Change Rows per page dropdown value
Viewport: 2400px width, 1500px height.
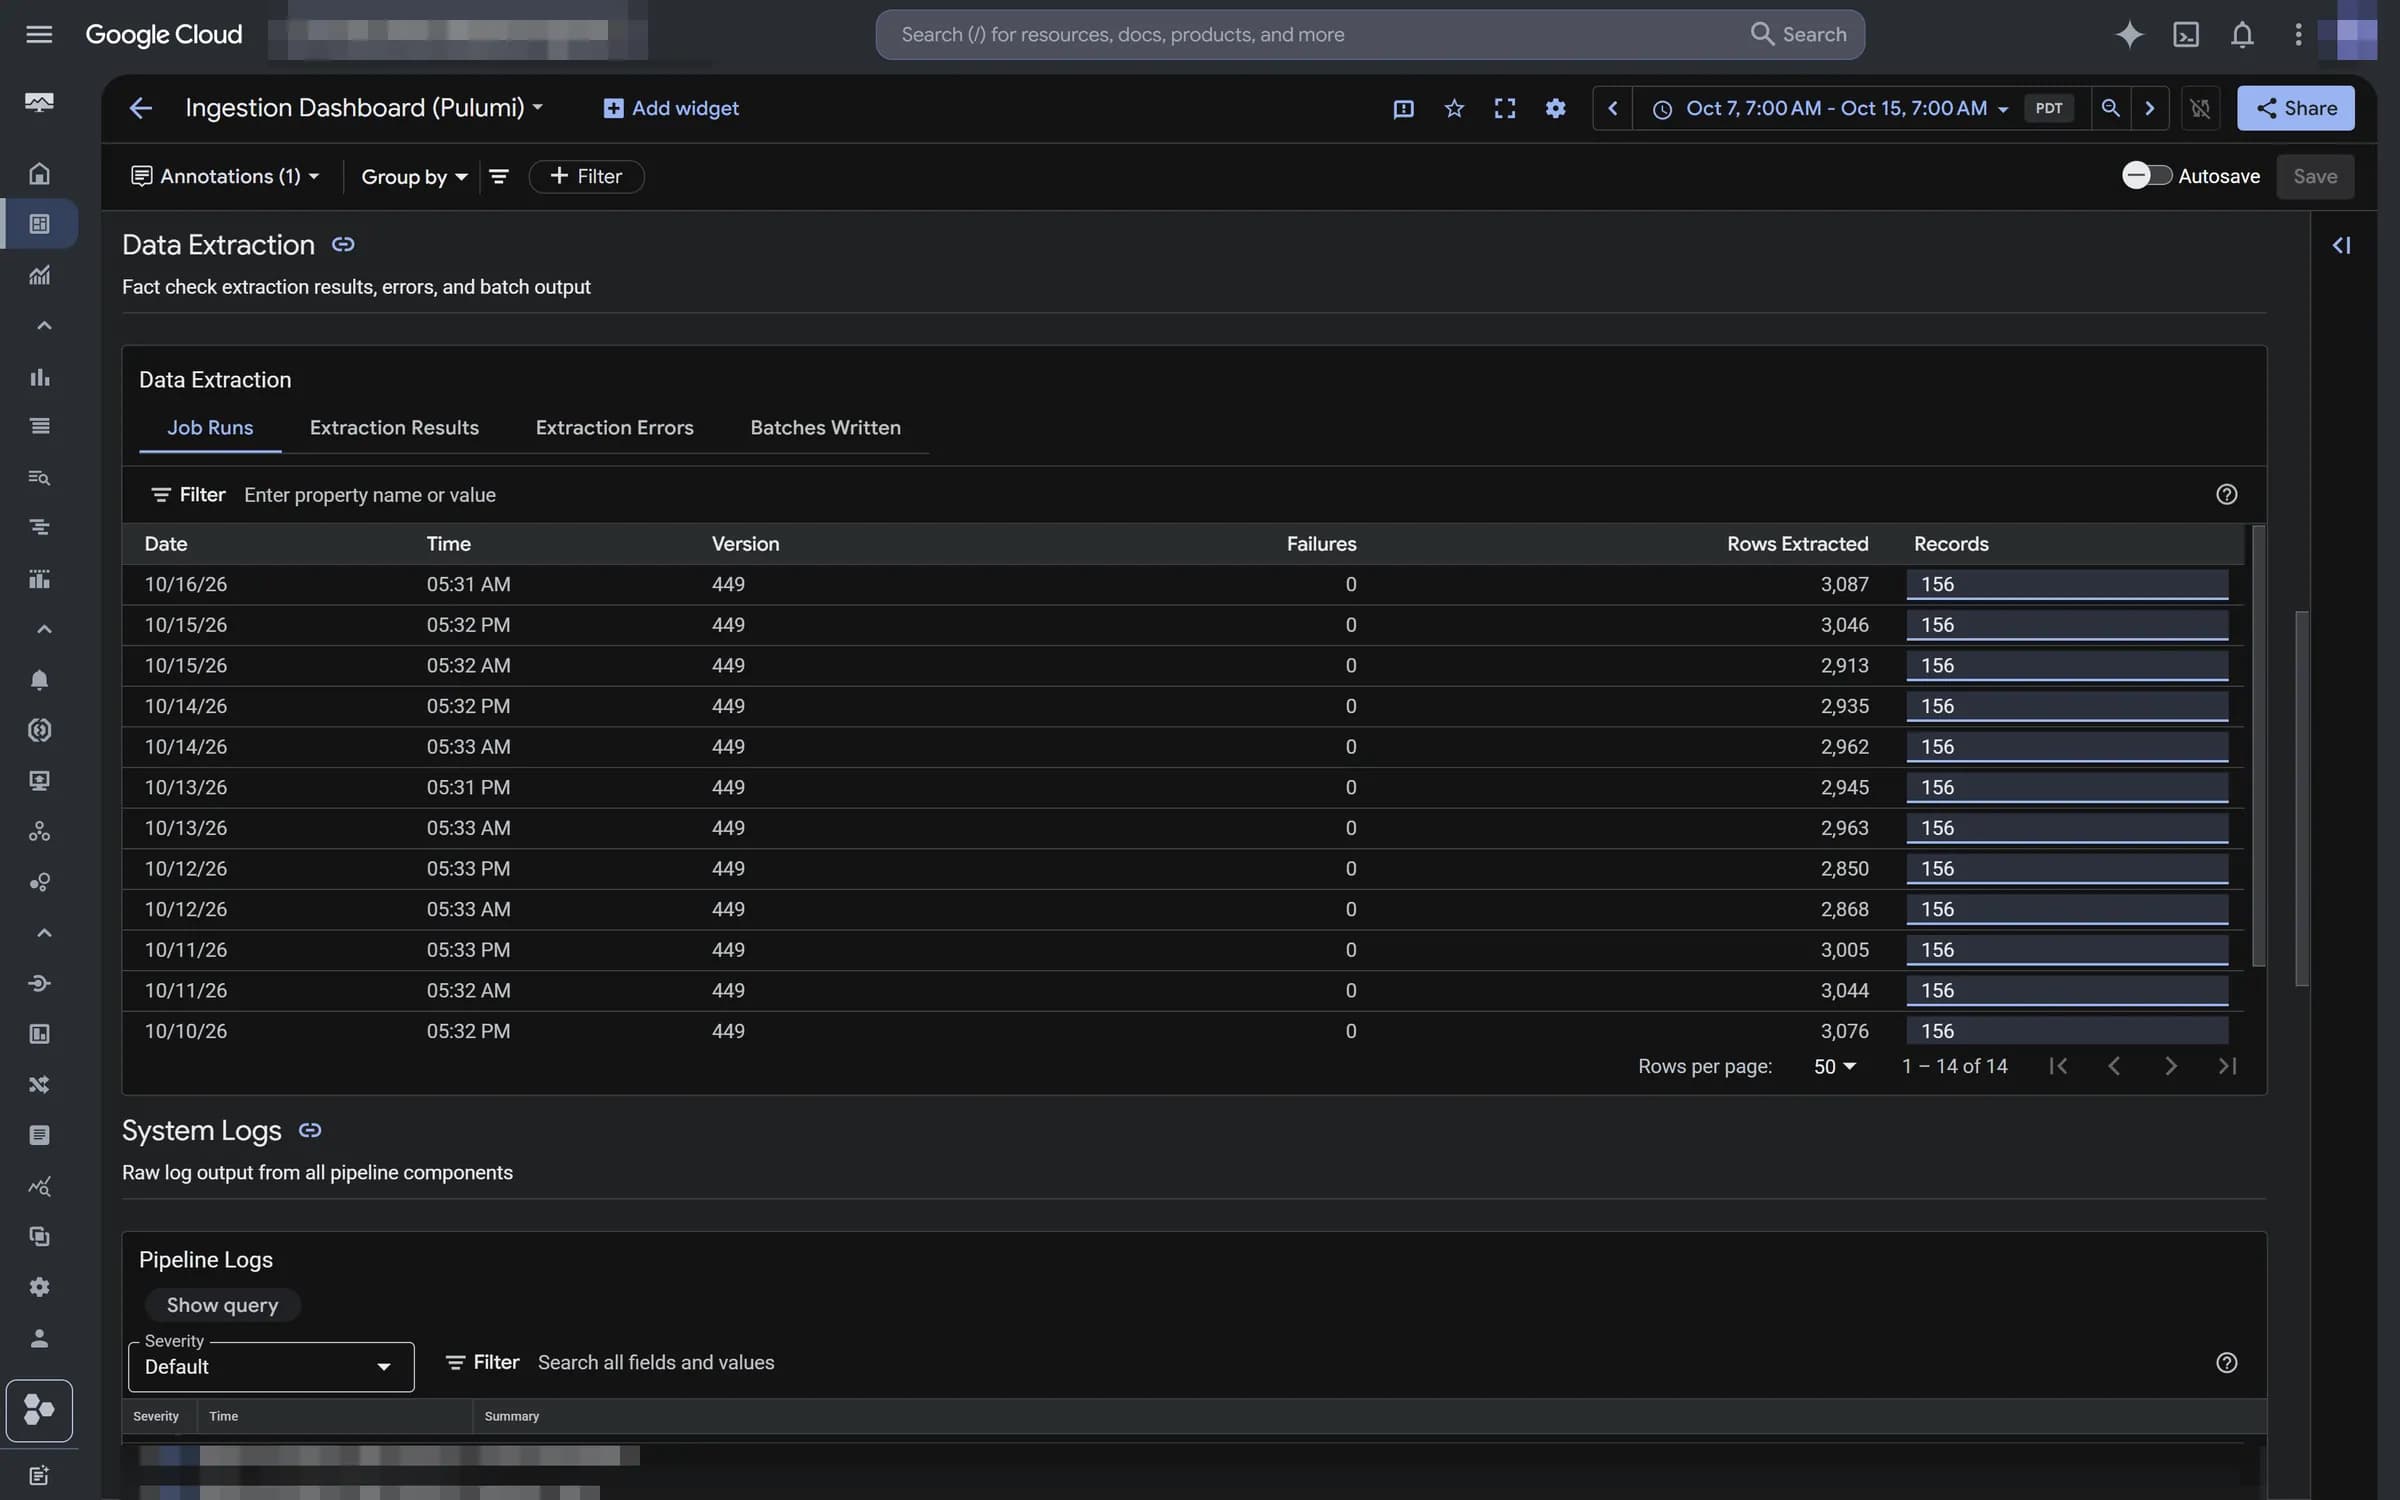coord(1835,1066)
